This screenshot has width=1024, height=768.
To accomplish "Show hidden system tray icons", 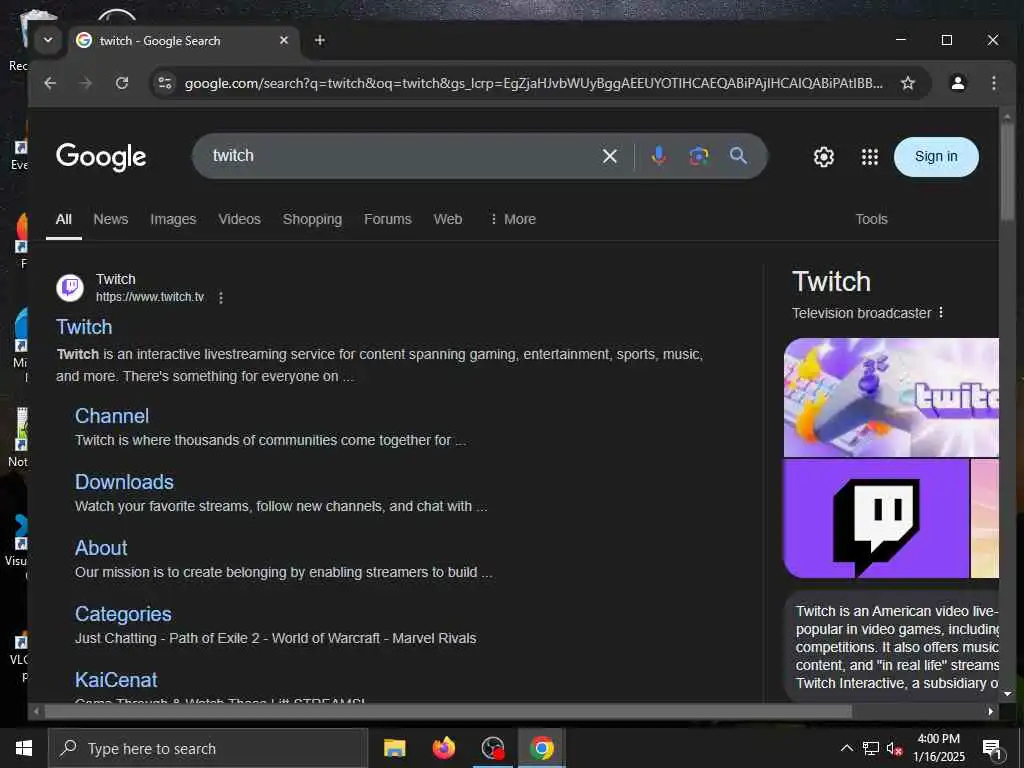I will click(x=846, y=748).
